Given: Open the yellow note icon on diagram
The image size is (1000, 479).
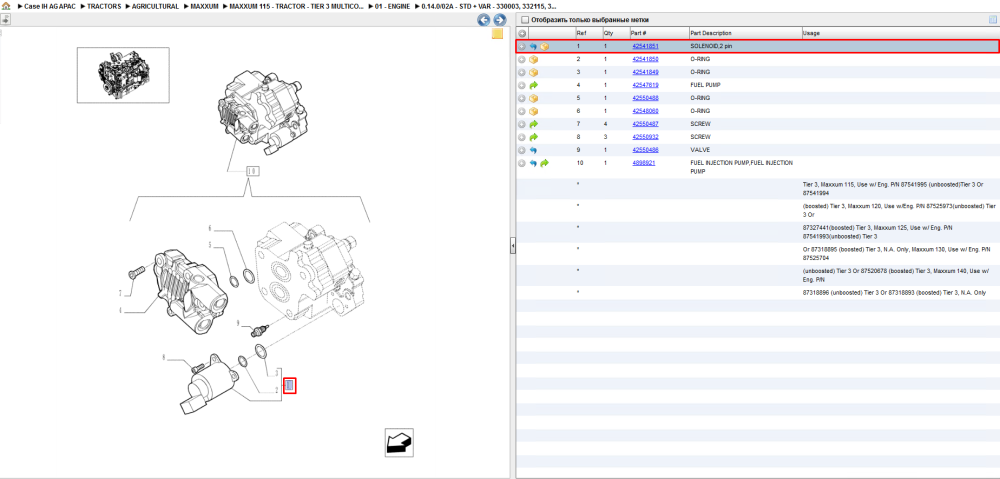Looking at the screenshot, I should tap(497, 34).
